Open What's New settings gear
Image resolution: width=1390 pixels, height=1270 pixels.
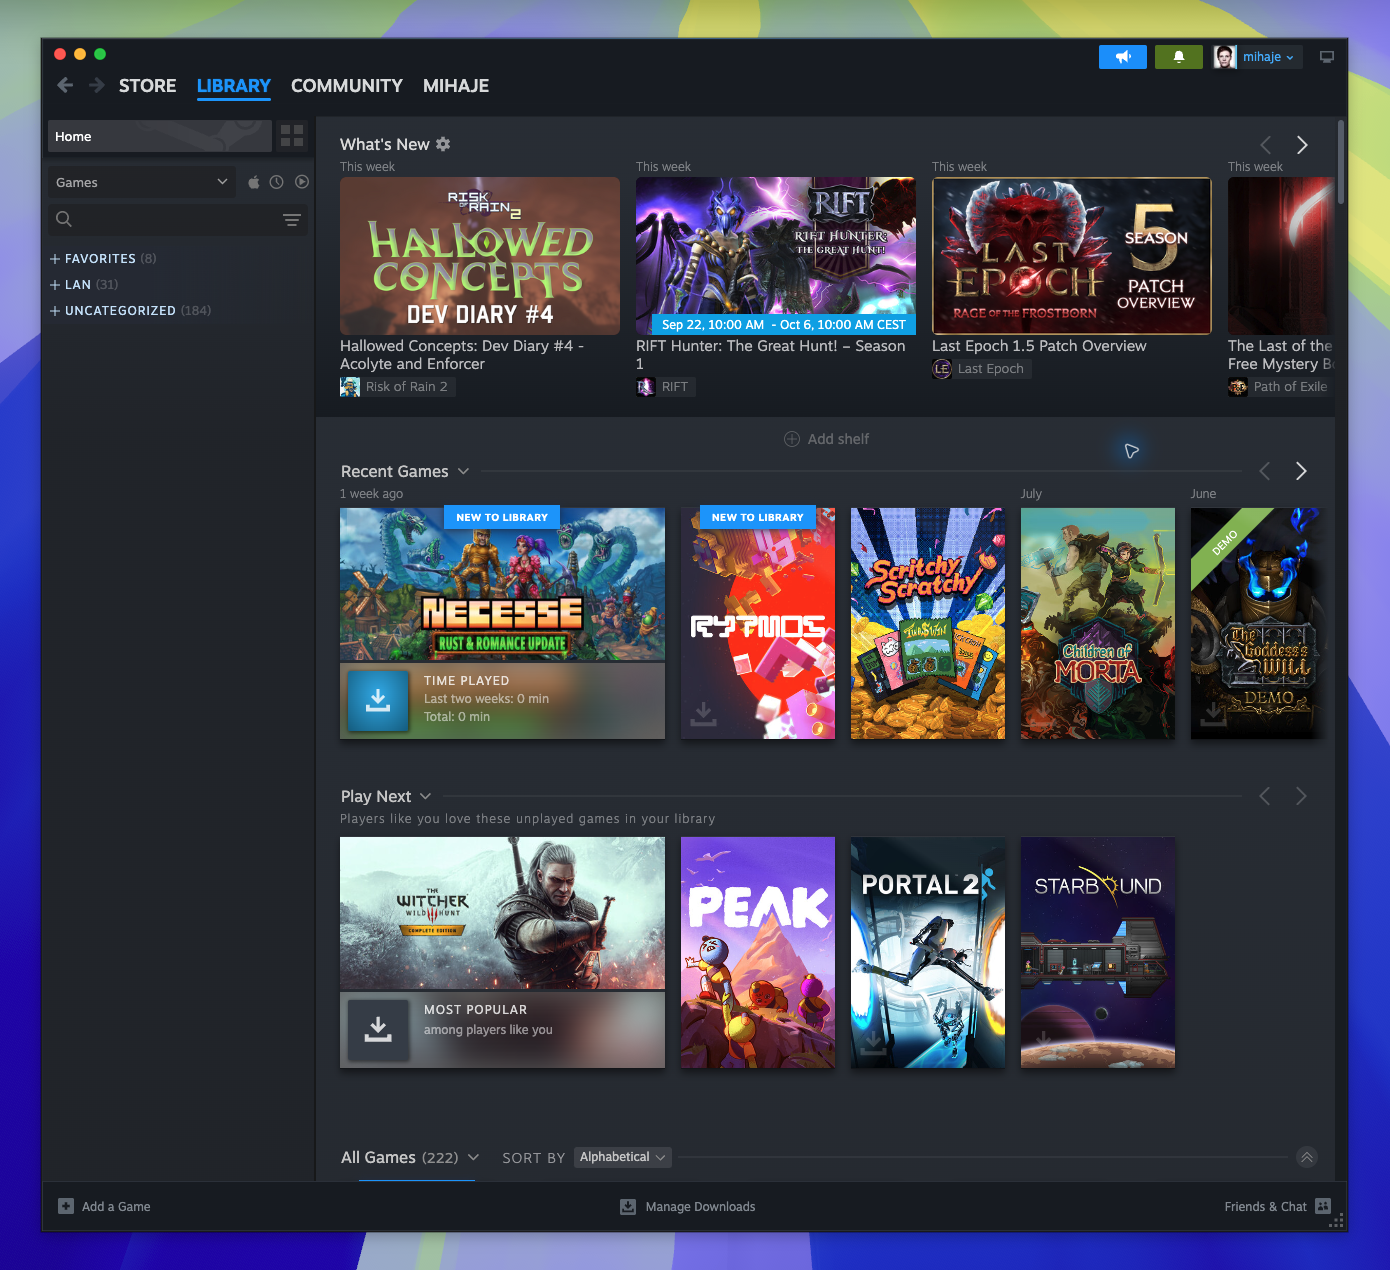point(443,144)
